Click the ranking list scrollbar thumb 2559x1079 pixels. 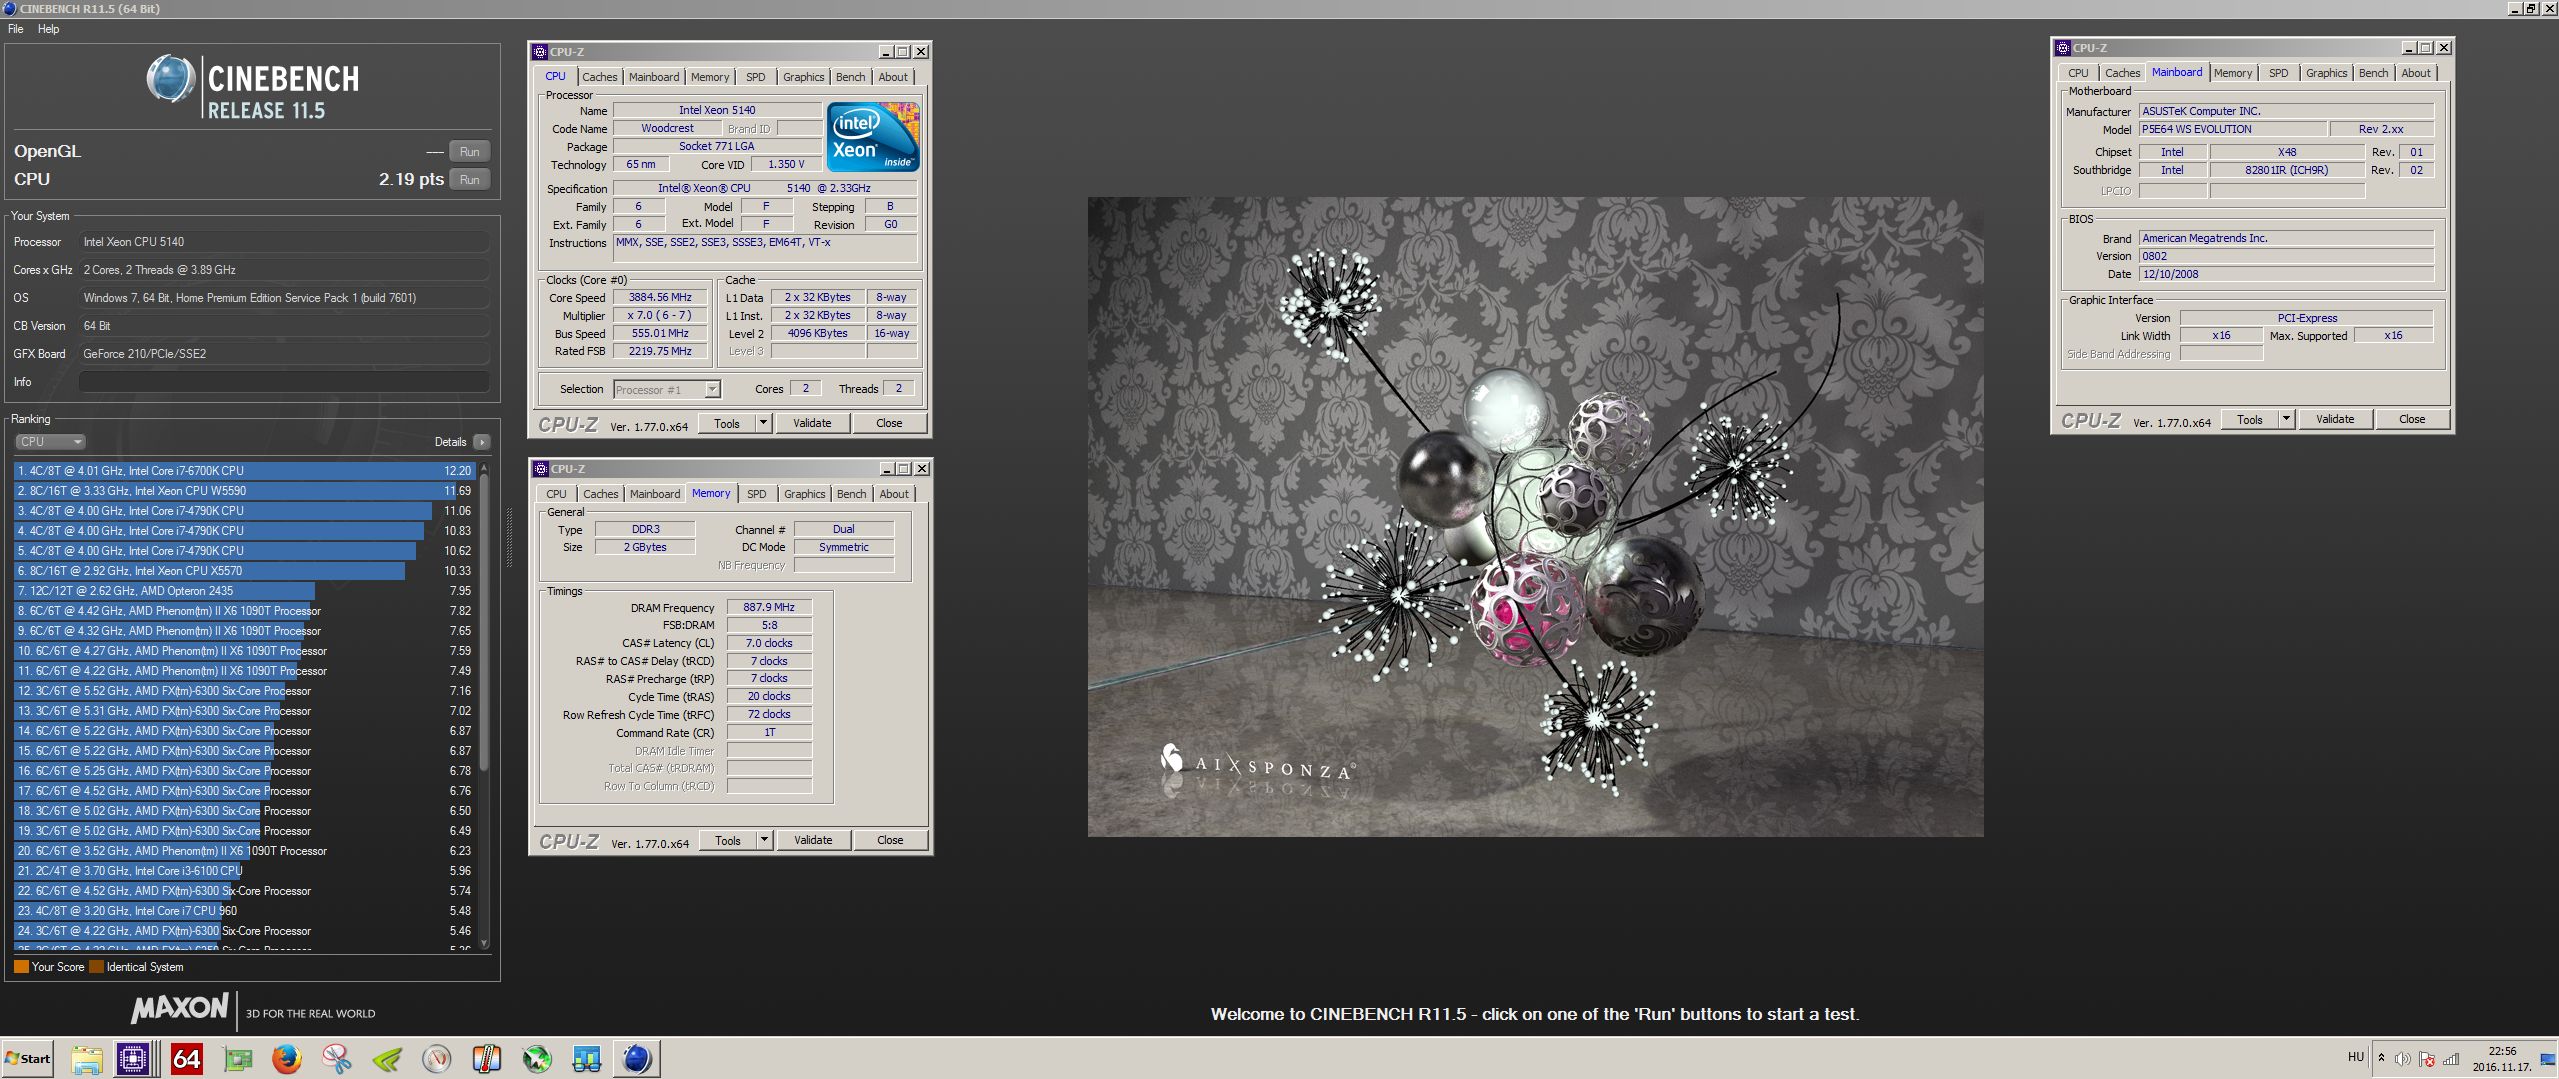pyautogui.click(x=484, y=620)
